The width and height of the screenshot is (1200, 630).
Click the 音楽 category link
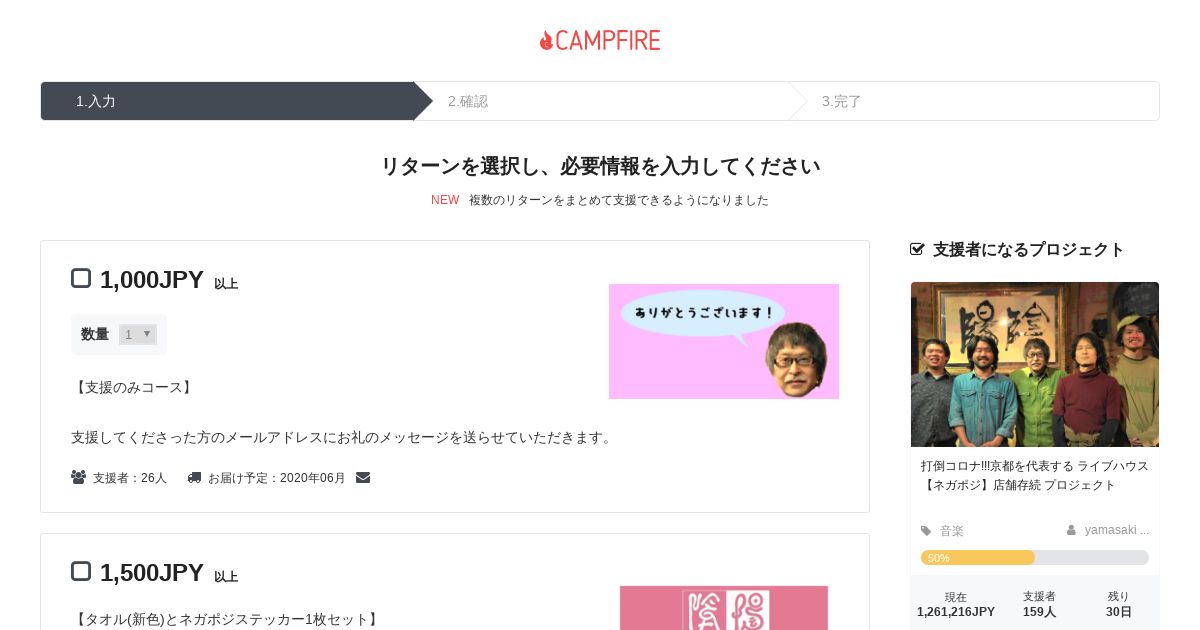tap(952, 531)
